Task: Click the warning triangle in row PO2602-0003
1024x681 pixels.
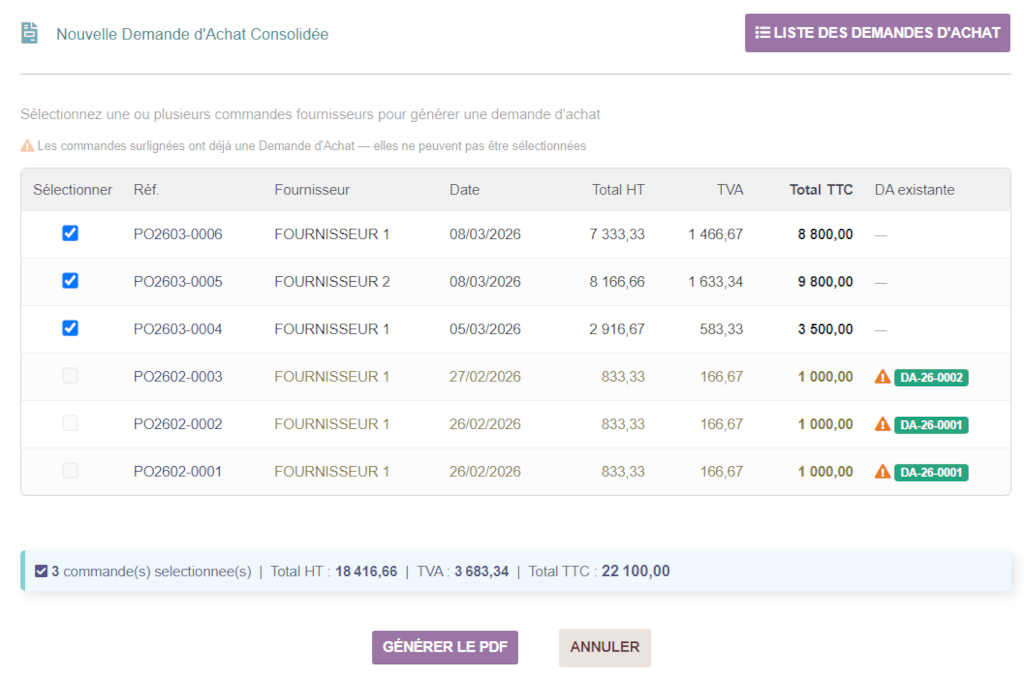Action: (882, 377)
